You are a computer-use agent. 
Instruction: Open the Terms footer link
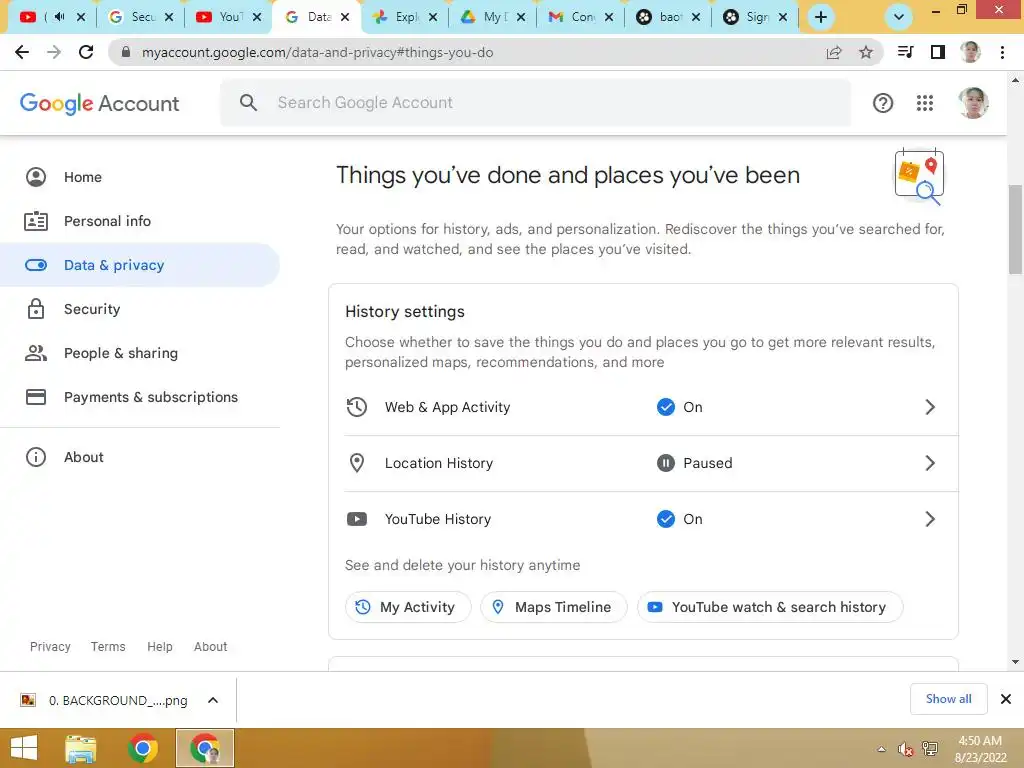click(x=108, y=647)
